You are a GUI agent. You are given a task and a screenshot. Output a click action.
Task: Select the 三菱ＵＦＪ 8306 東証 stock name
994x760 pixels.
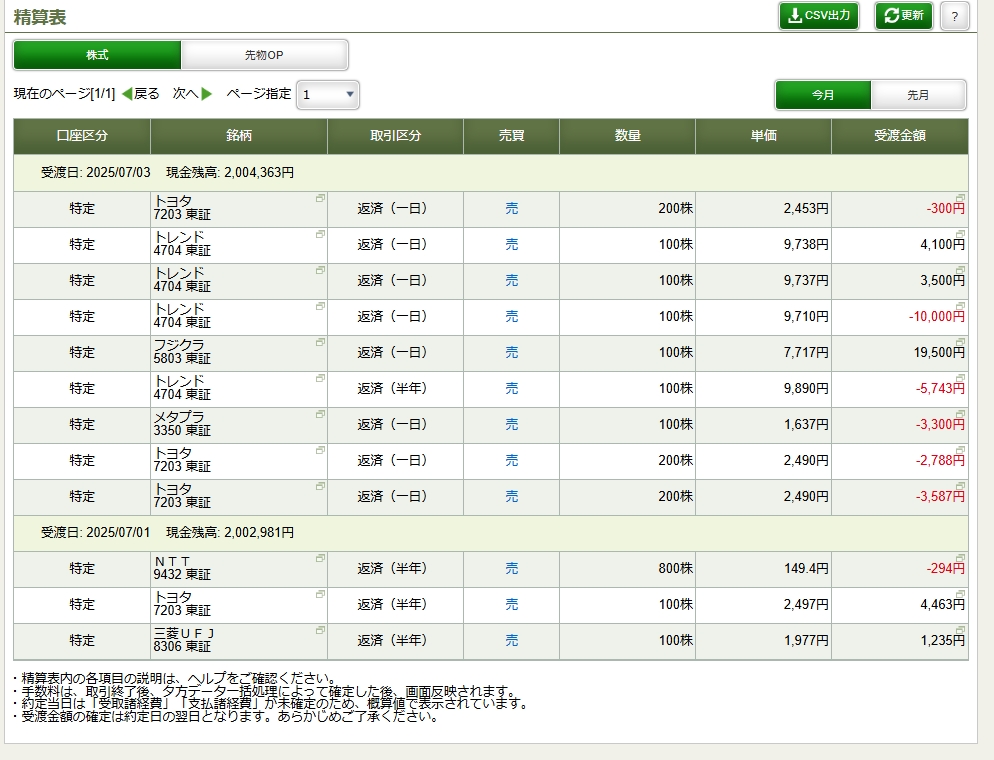[x=184, y=640]
